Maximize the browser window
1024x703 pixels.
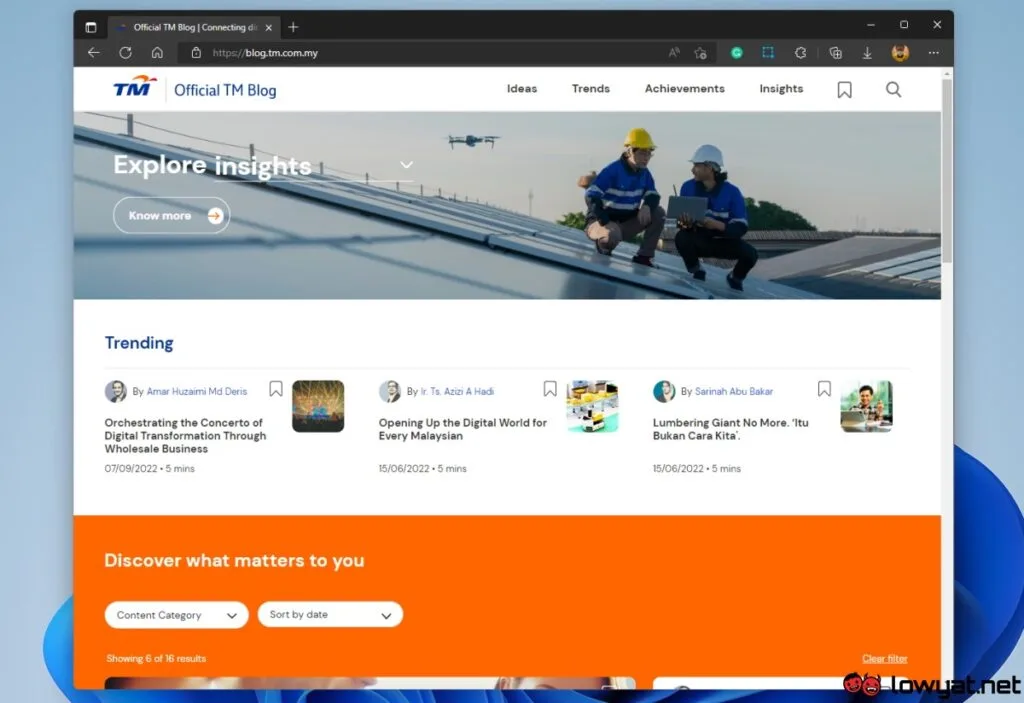coord(904,25)
